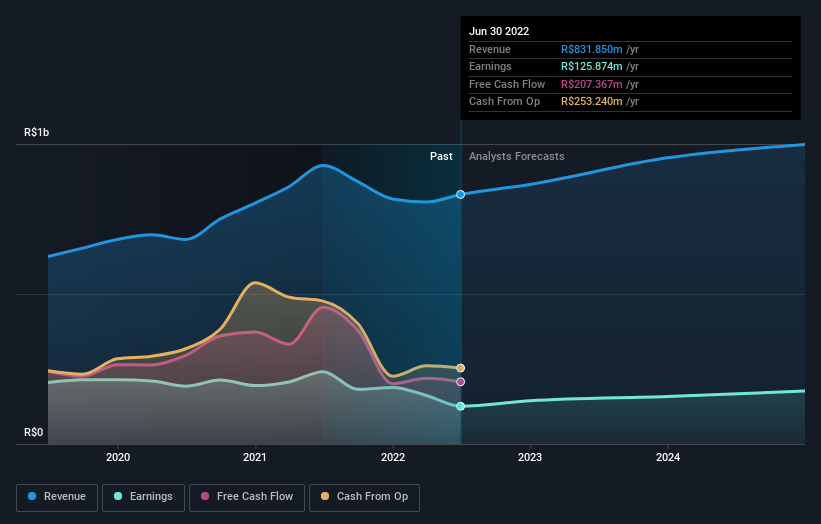The image size is (821, 524).
Task: Click the Cash From Op tooltip row label
Action: point(504,102)
